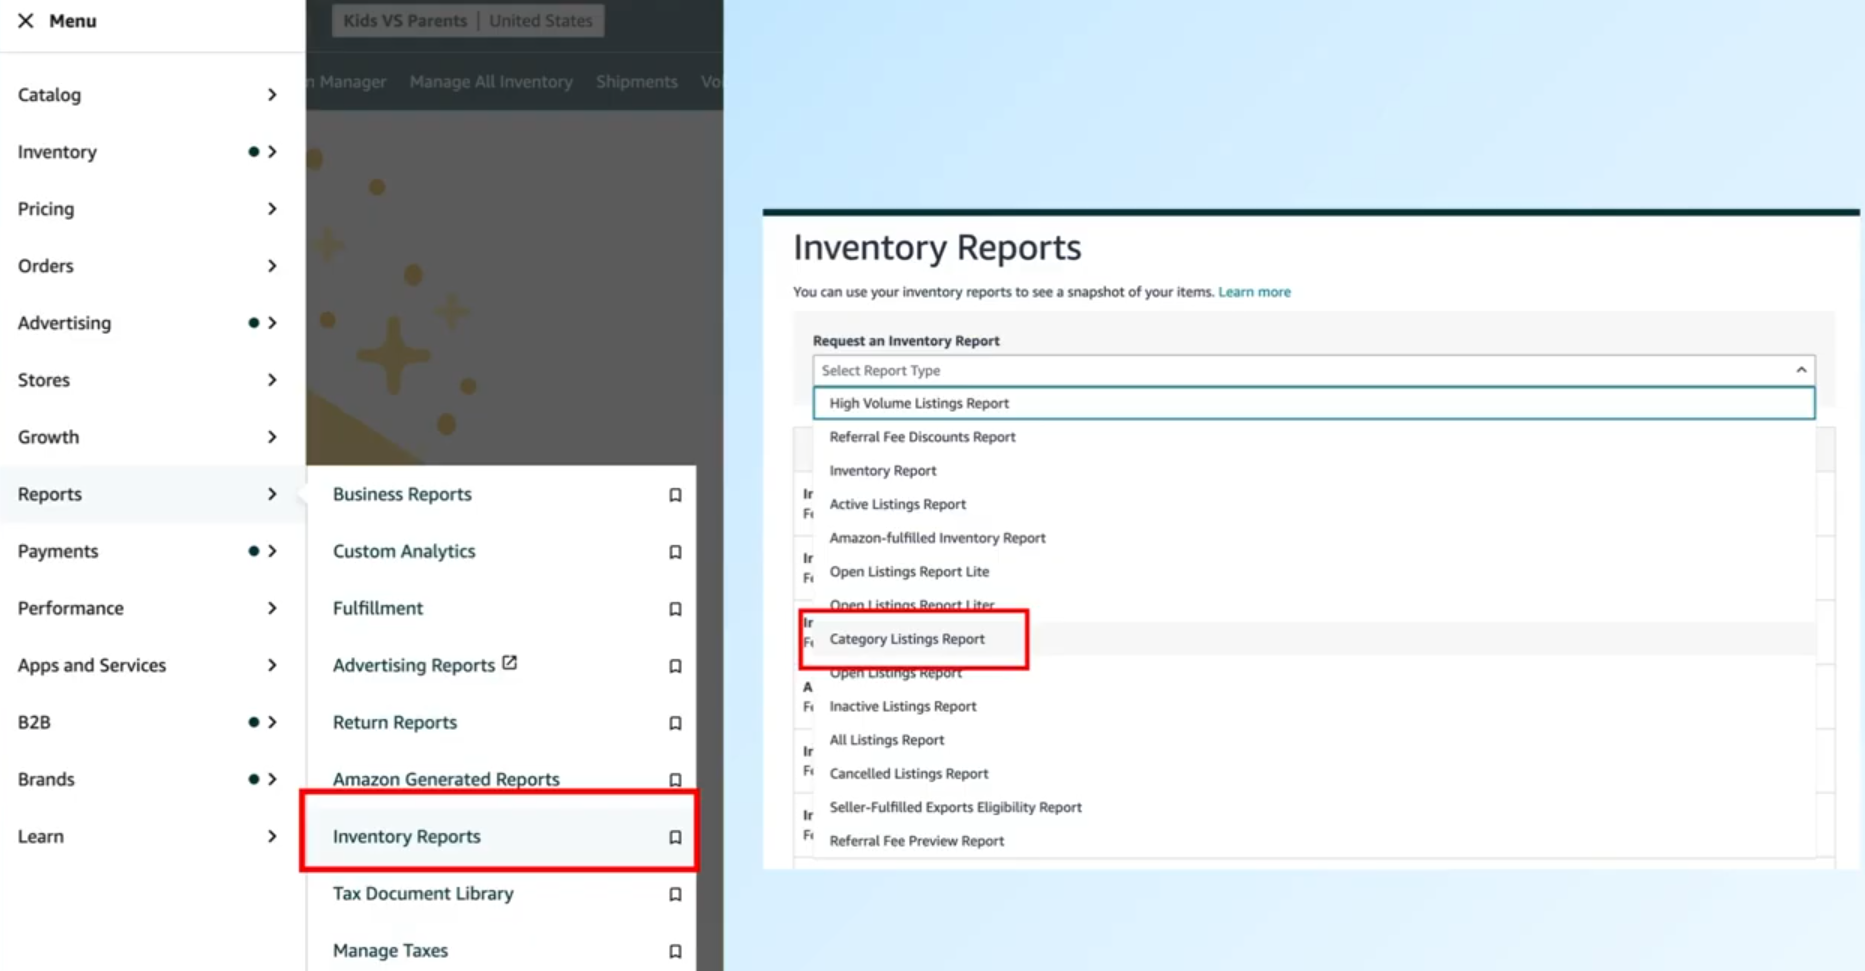Viewport: 1865px width, 971px height.
Task: Bookmark the Custom Analytics entry
Action: pyautogui.click(x=675, y=552)
